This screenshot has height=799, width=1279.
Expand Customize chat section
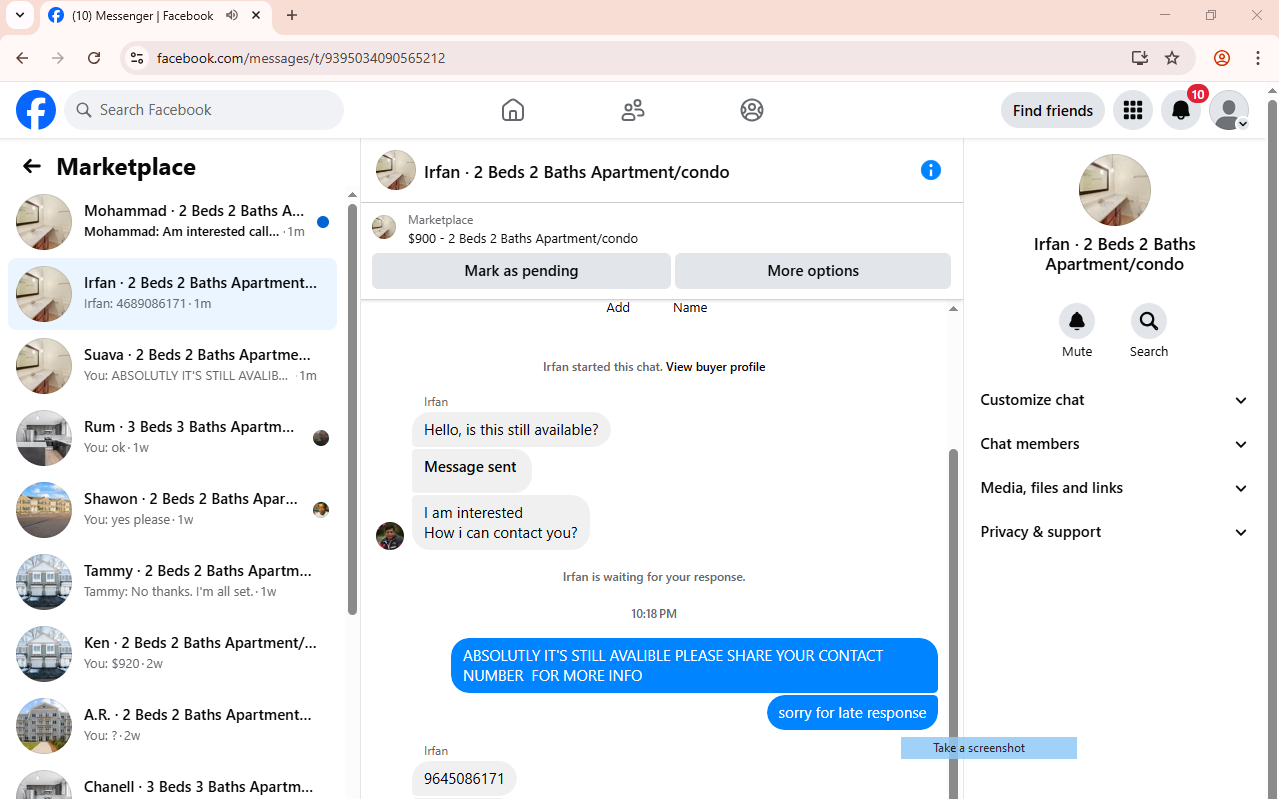1114,400
